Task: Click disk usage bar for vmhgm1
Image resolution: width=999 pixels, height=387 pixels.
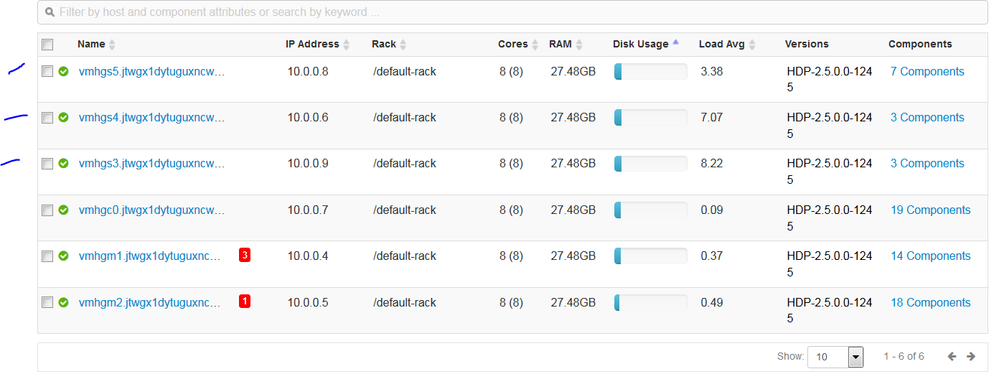Action: [650, 256]
